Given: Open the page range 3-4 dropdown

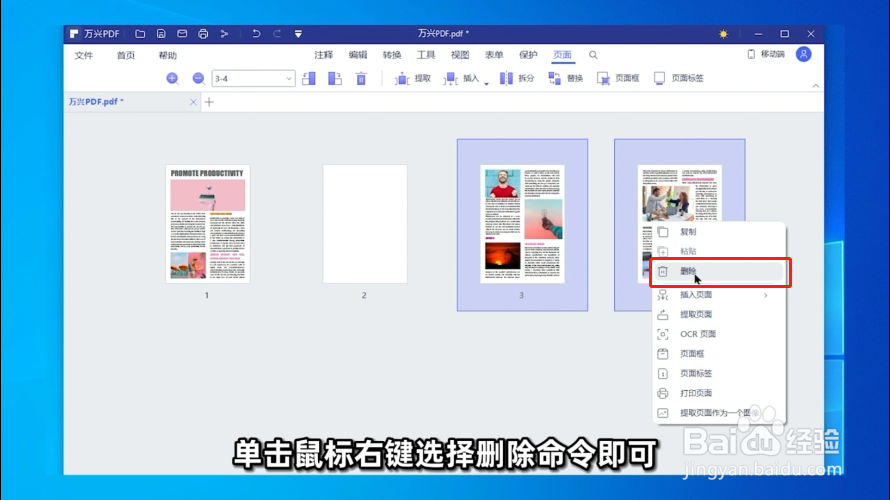Looking at the screenshot, I should [253, 78].
